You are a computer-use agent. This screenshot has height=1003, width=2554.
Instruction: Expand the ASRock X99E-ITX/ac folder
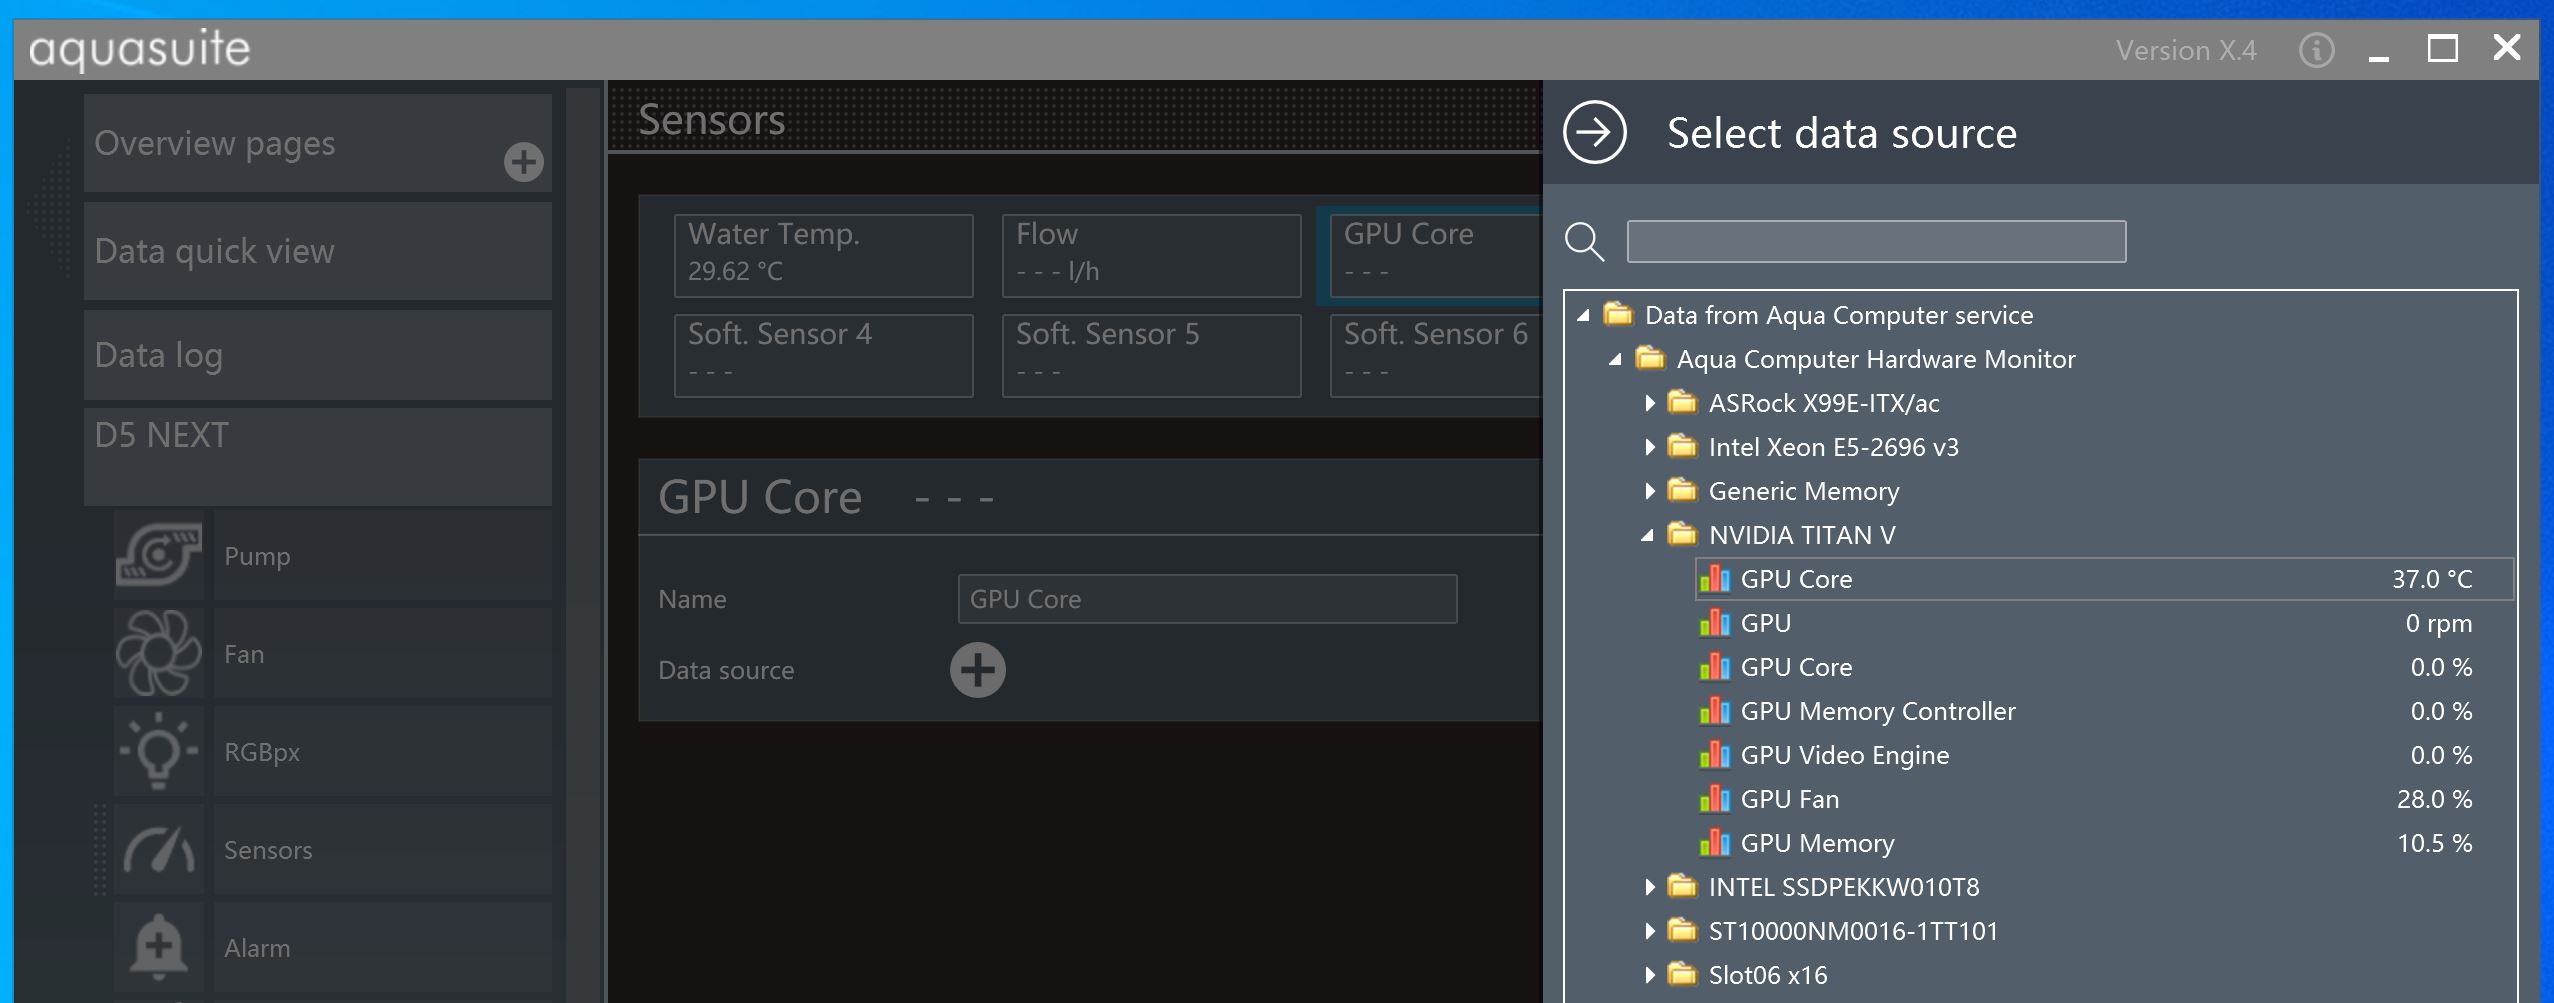tap(1650, 403)
